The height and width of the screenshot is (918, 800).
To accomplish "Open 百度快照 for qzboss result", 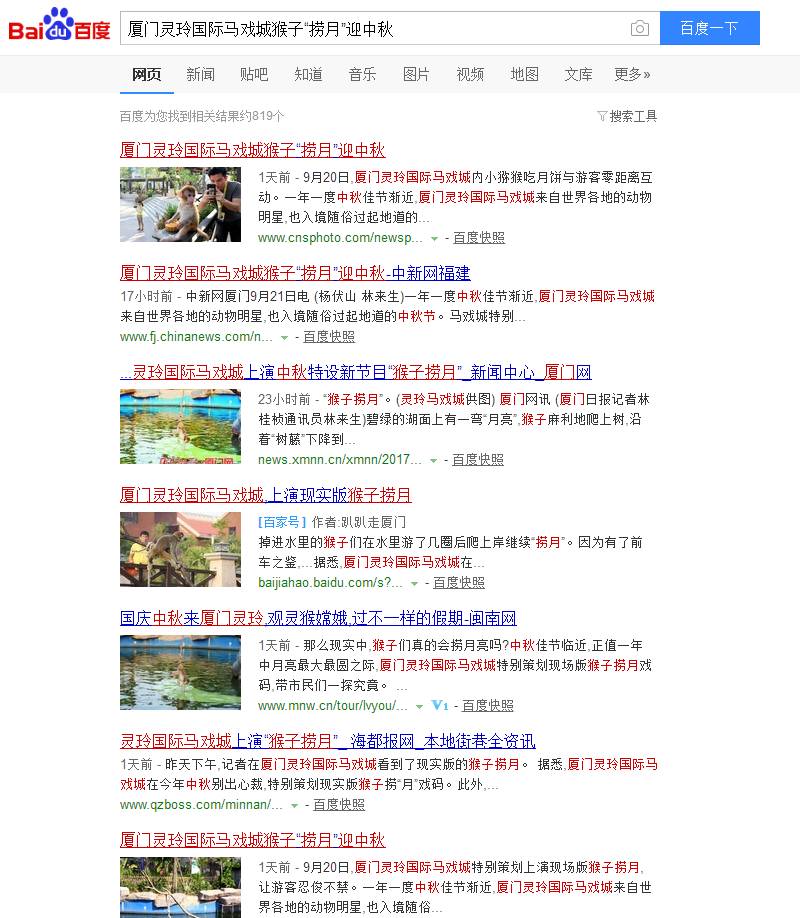I will point(339,804).
